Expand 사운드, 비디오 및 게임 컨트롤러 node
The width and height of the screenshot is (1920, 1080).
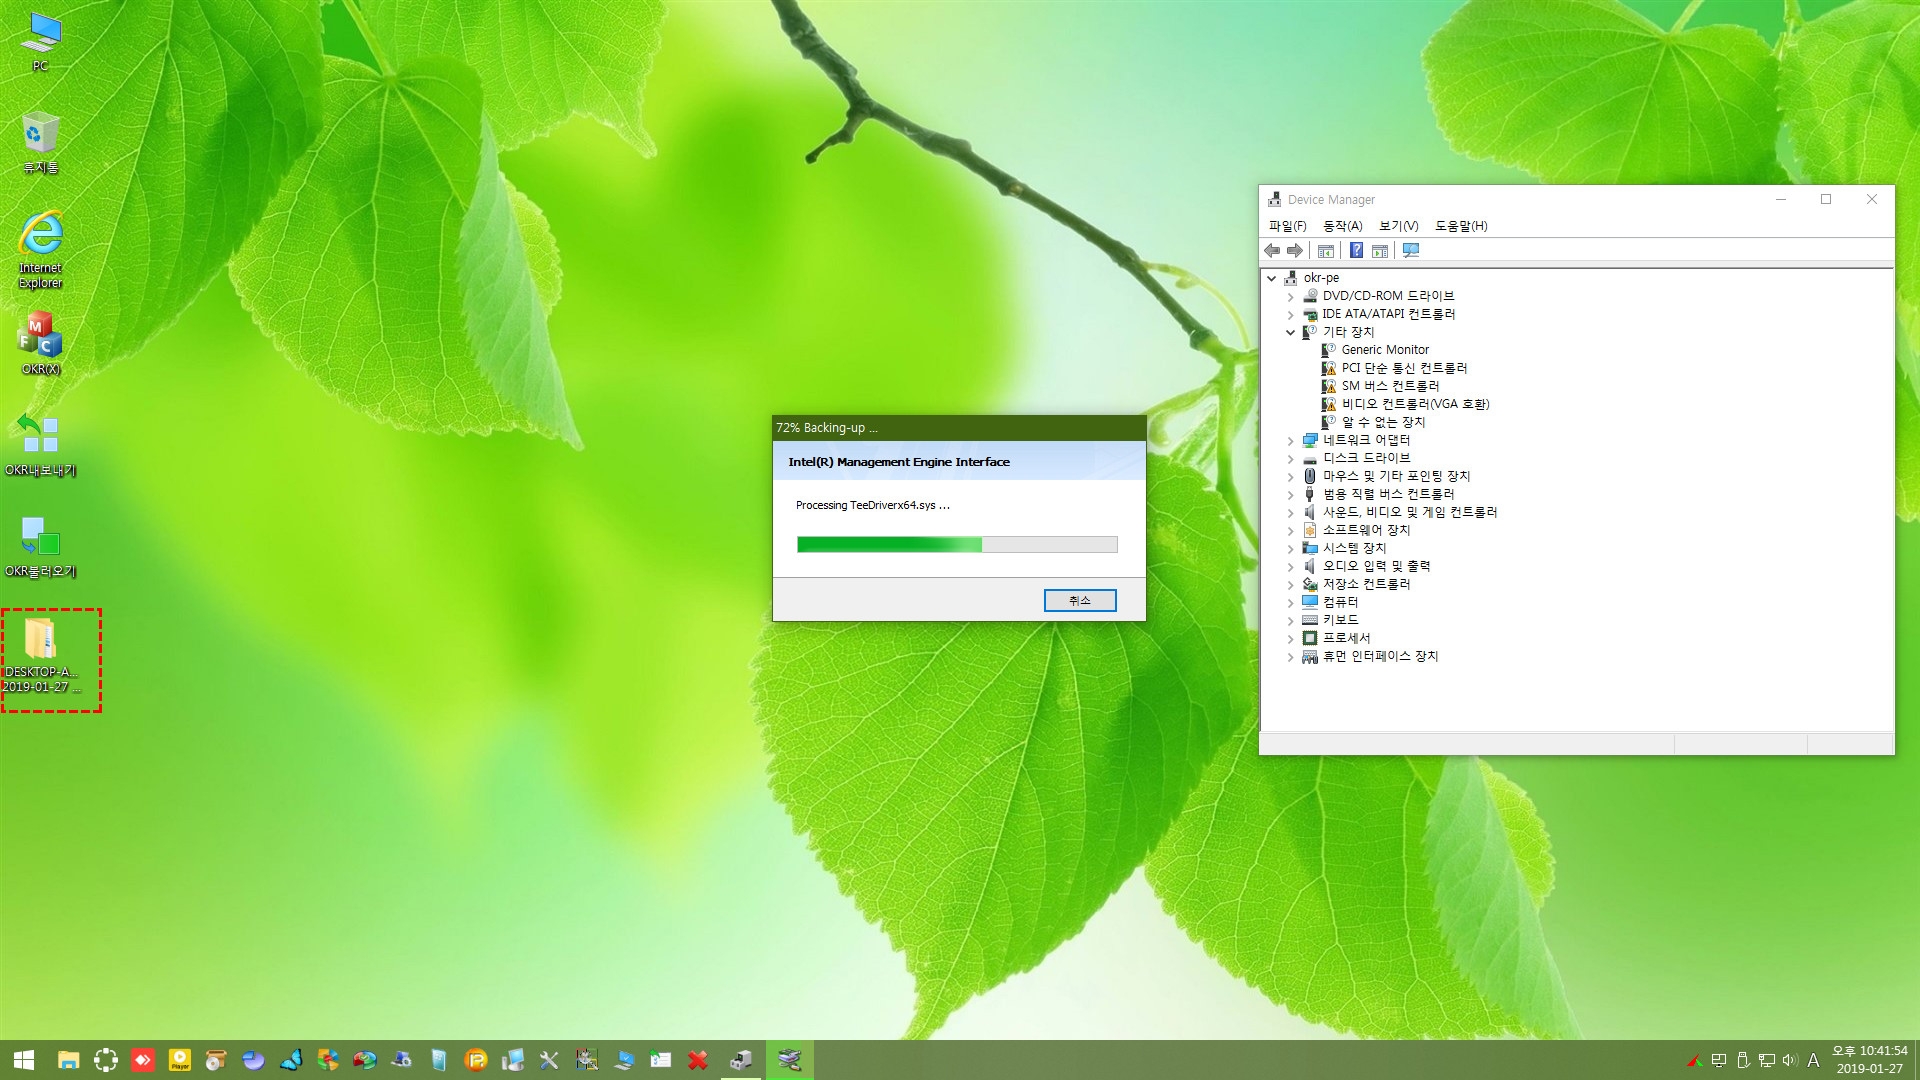point(1290,512)
